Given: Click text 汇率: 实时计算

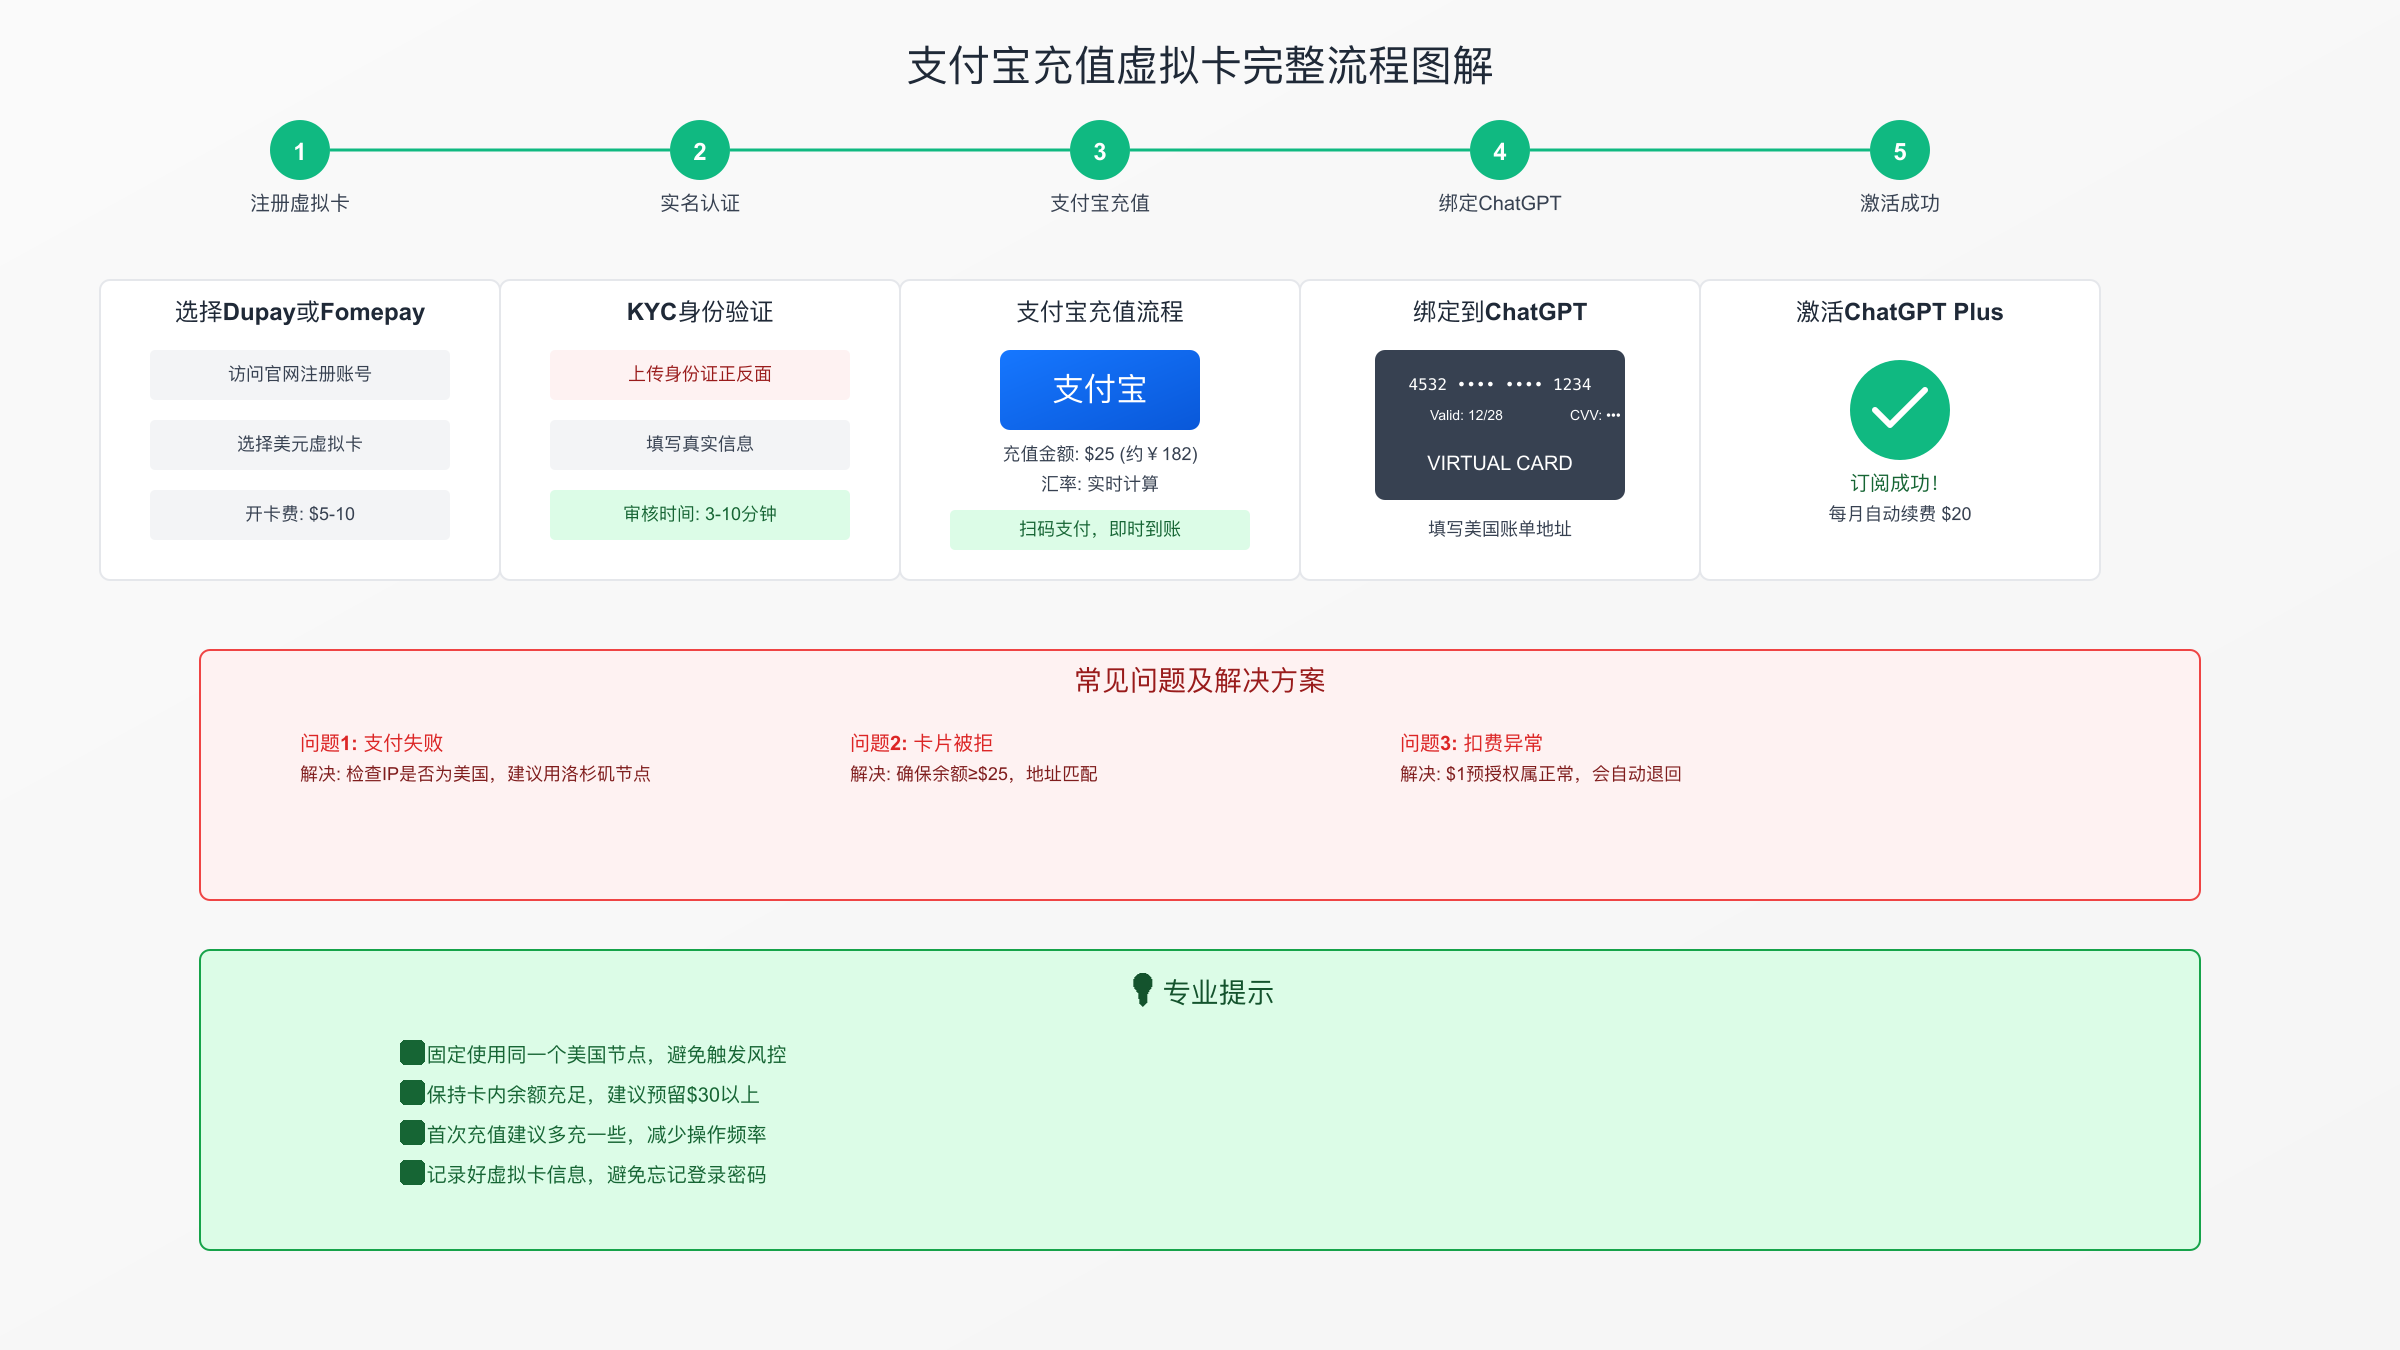Looking at the screenshot, I should point(1100,484).
